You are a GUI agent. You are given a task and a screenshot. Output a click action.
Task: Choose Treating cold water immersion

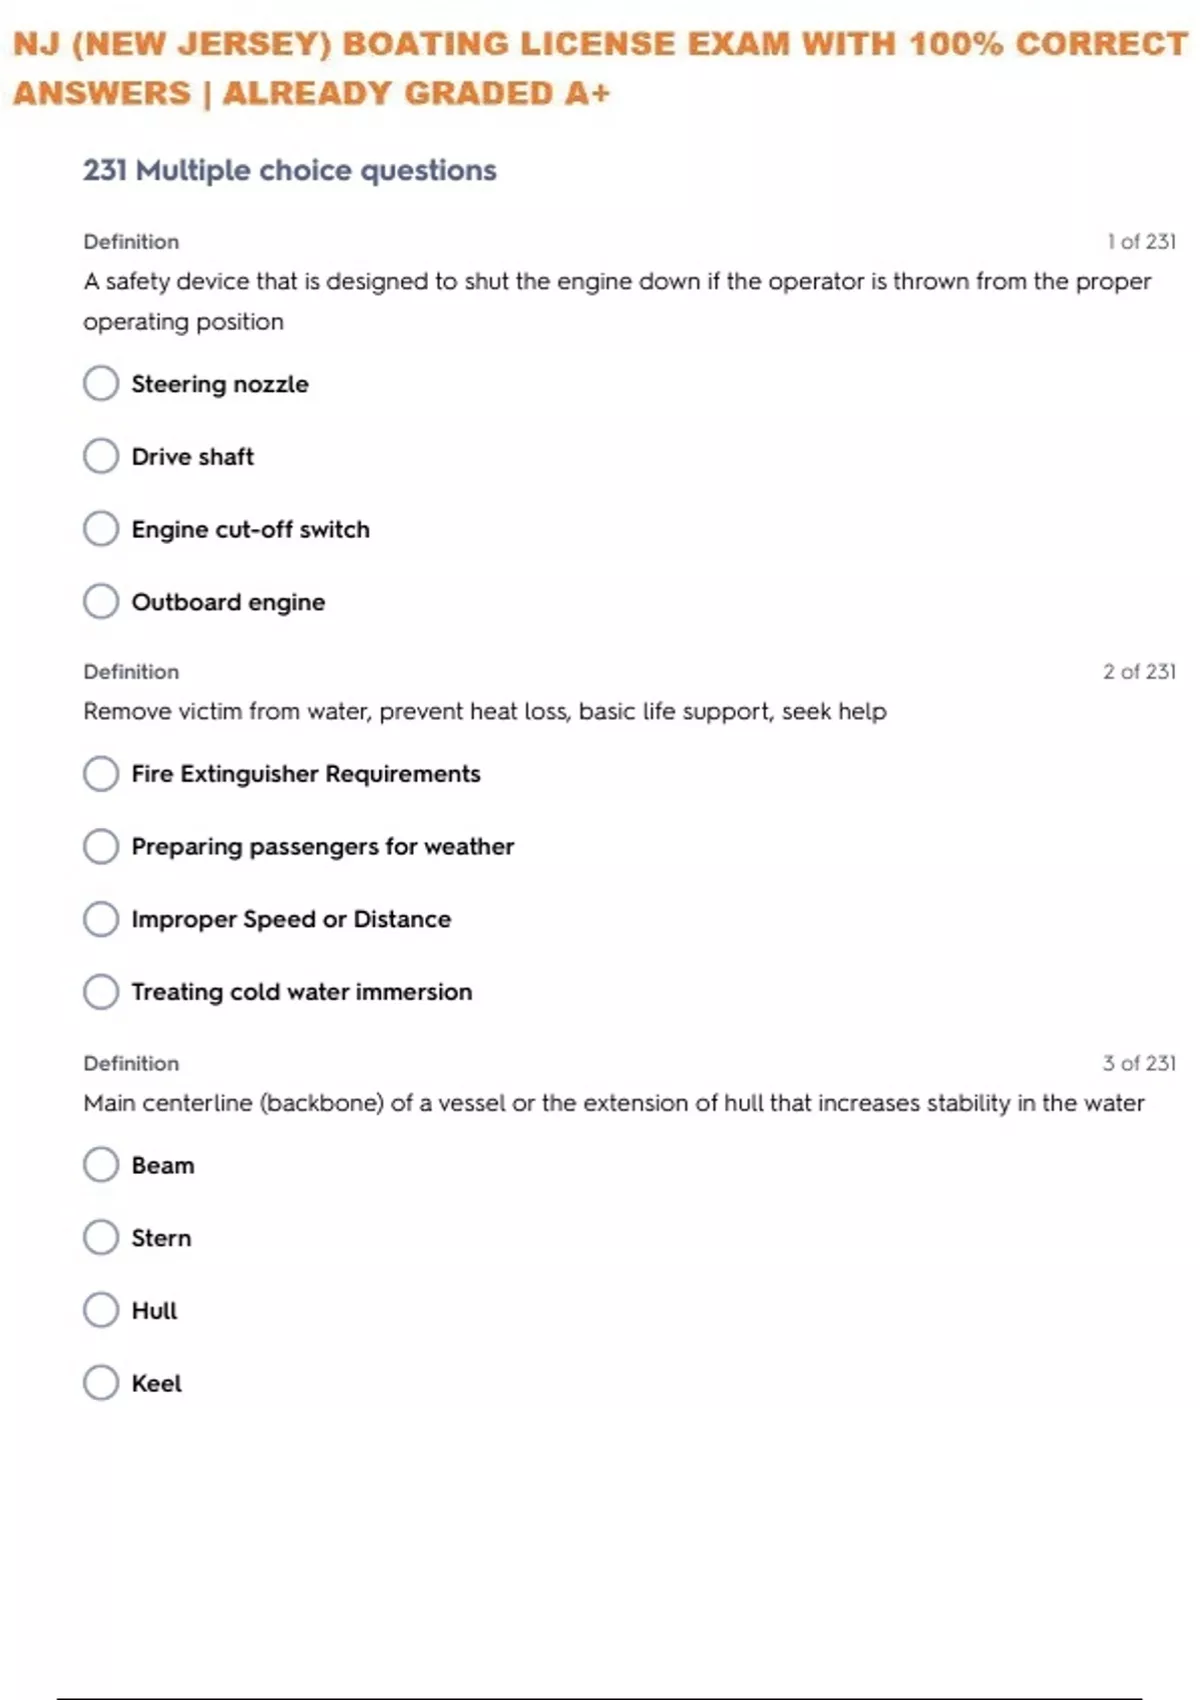click(x=101, y=991)
